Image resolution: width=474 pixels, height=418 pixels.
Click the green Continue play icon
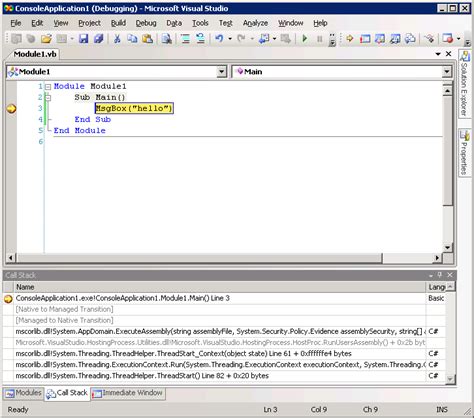(x=305, y=39)
